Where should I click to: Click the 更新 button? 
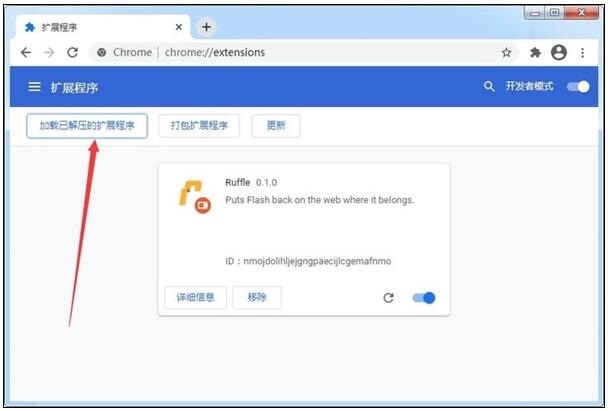tap(276, 126)
